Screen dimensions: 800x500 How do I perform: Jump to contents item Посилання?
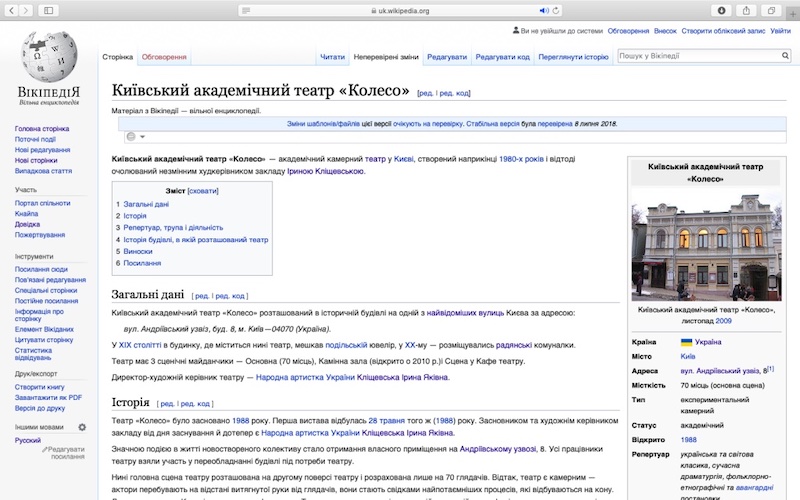coord(142,263)
